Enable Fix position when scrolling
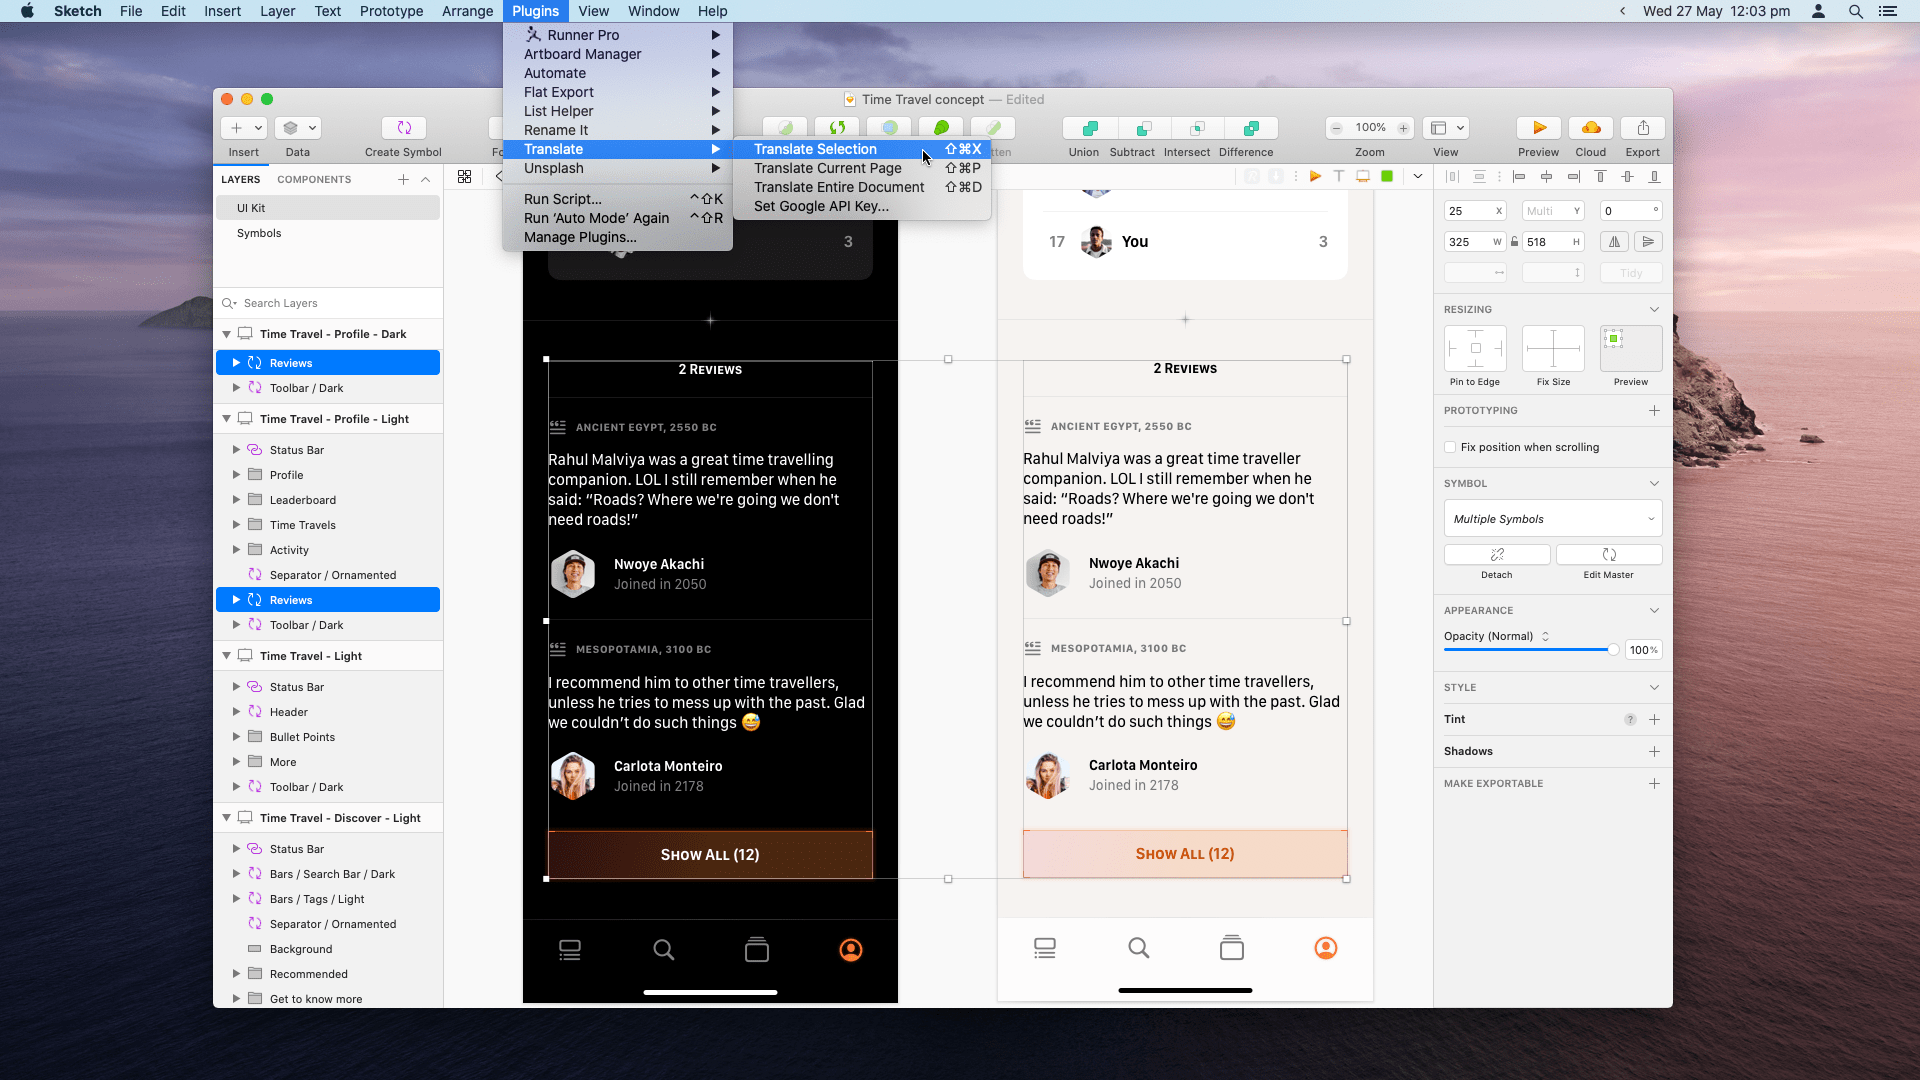This screenshot has width=1920, height=1080. [1451, 447]
